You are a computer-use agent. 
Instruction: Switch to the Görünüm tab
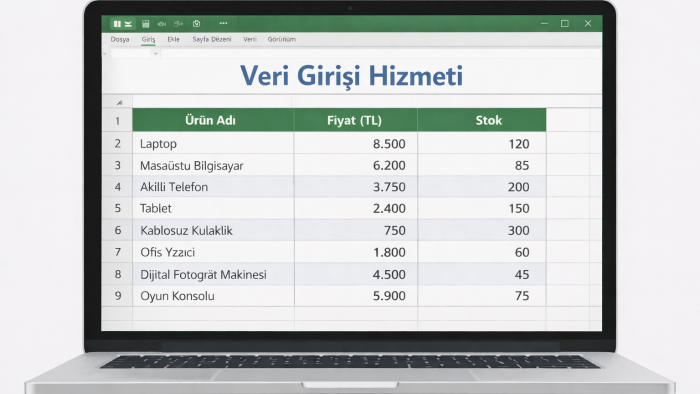coord(282,39)
